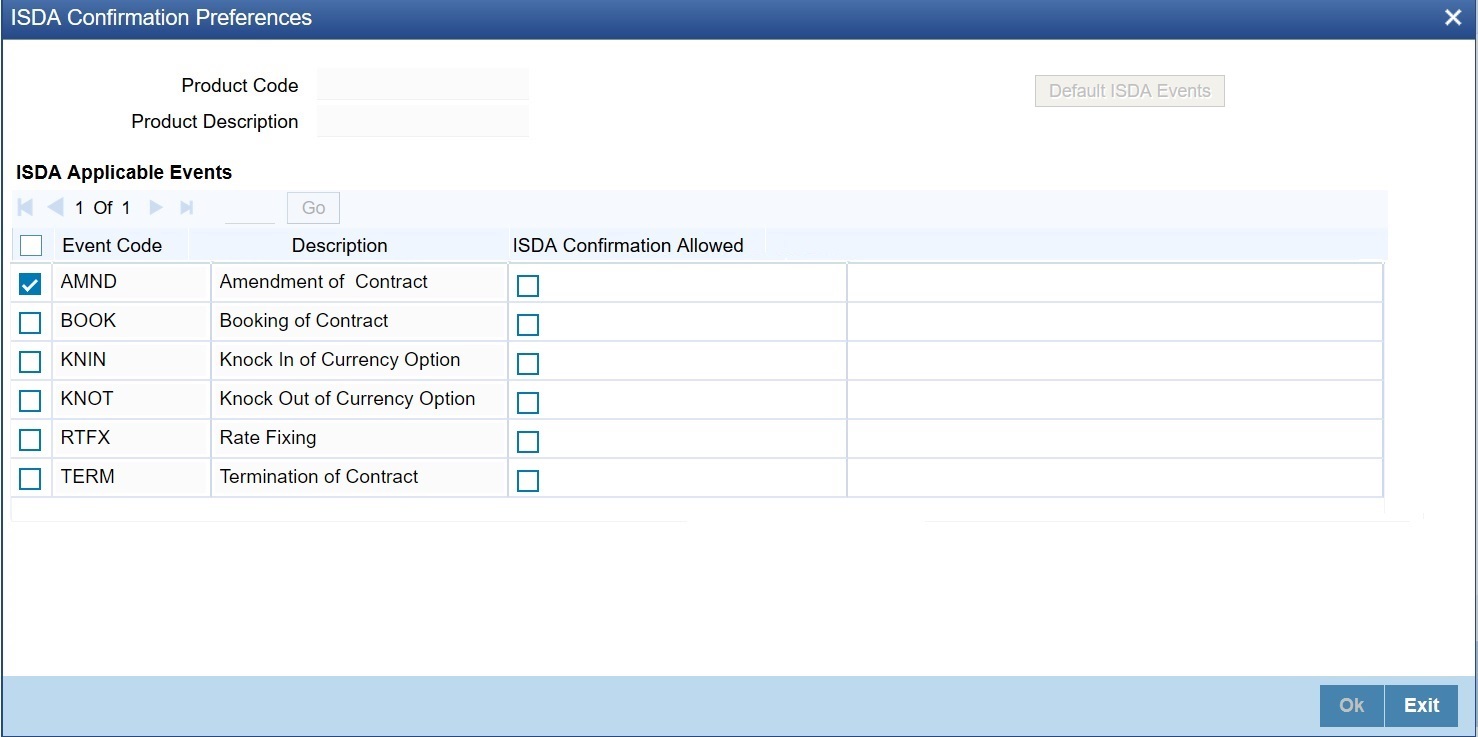Click the RTFX event code cell

tap(131, 438)
